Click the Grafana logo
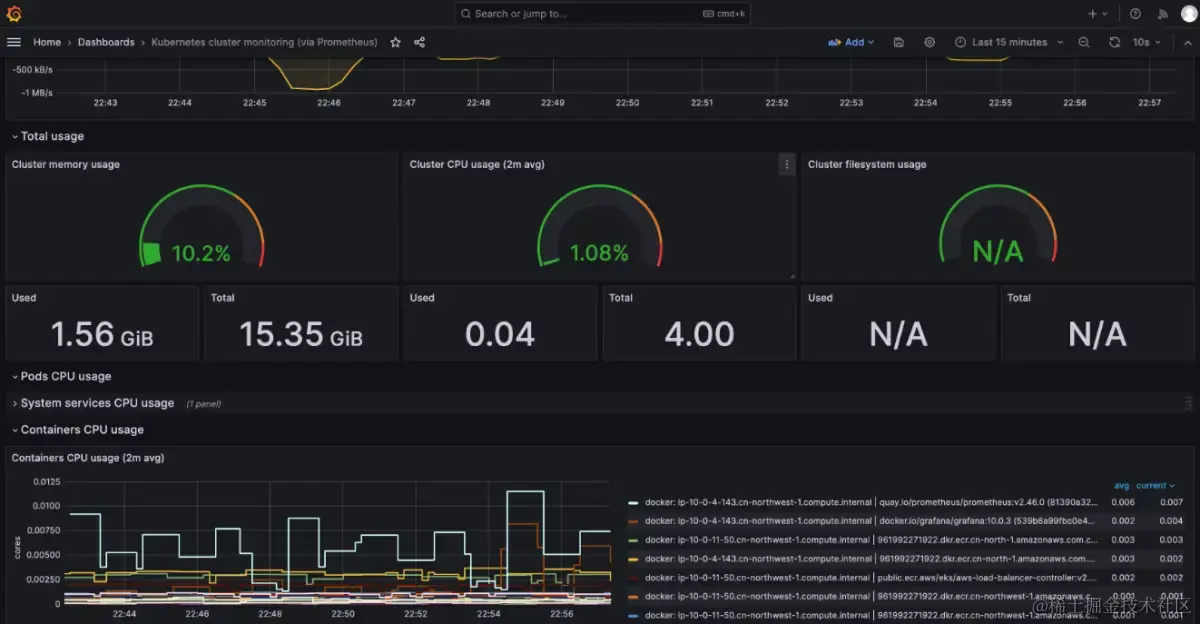The image size is (1200, 624). click(x=14, y=14)
